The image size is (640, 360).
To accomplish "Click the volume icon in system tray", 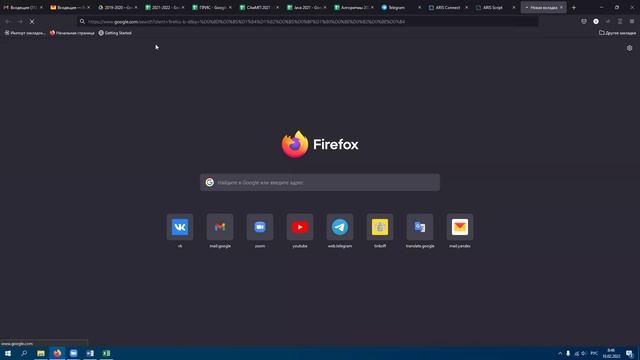I will pyautogui.click(x=584, y=353).
